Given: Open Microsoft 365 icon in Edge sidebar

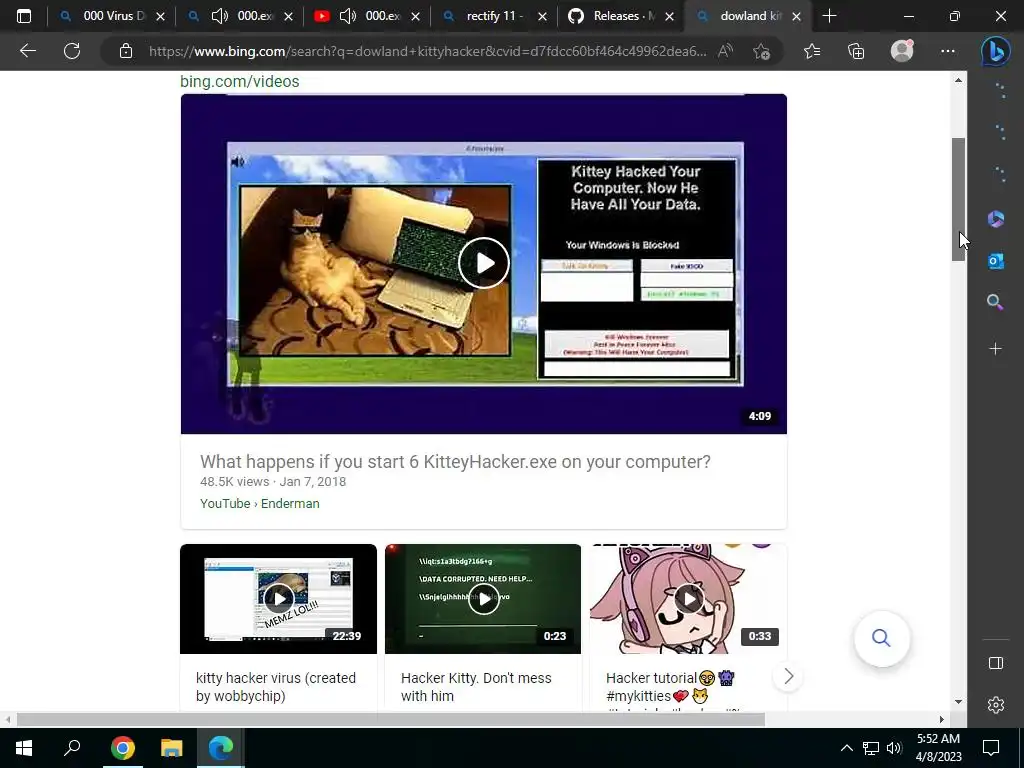Looking at the screenshot, I should 995,219.
